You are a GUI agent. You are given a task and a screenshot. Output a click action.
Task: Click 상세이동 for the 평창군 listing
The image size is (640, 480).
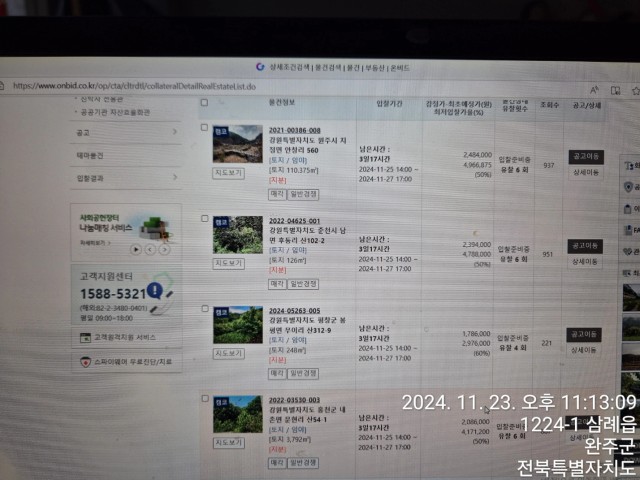(x=584, y=350)
